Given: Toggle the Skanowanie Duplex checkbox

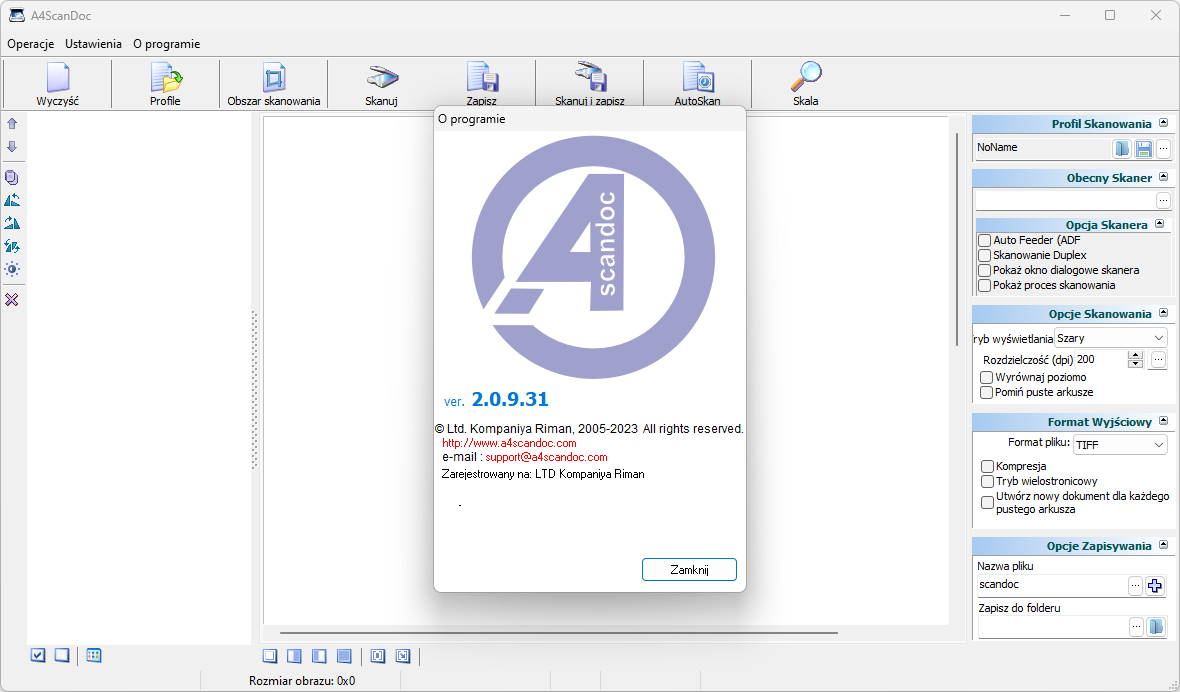Looking at the screenshot, I should point(984,256).
